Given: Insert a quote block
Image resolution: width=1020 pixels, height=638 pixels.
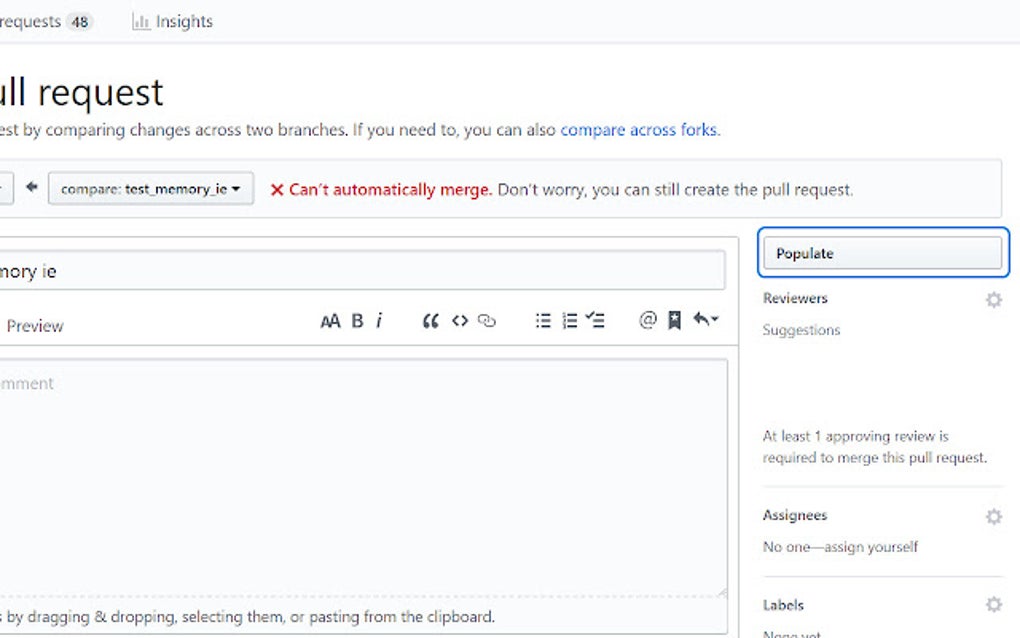Looking at the screenshot, I should coord(431,320).
